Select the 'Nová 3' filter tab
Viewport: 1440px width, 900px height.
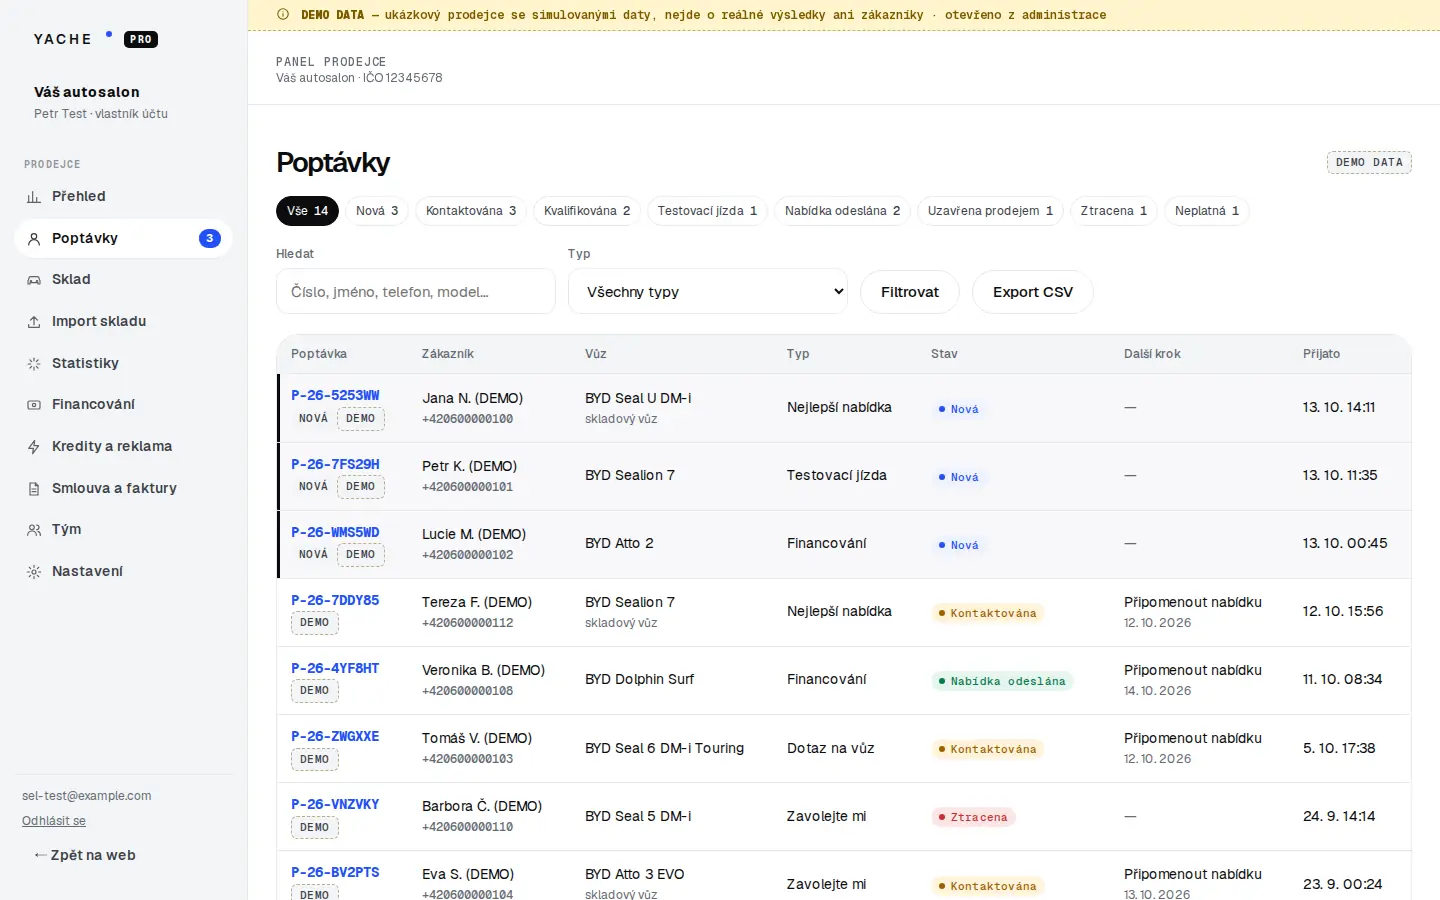point(377,211)
